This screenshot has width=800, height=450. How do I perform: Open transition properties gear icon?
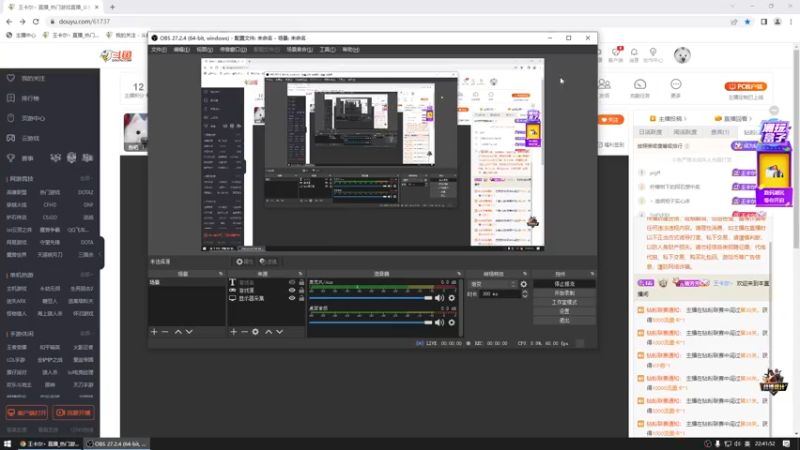523,284
